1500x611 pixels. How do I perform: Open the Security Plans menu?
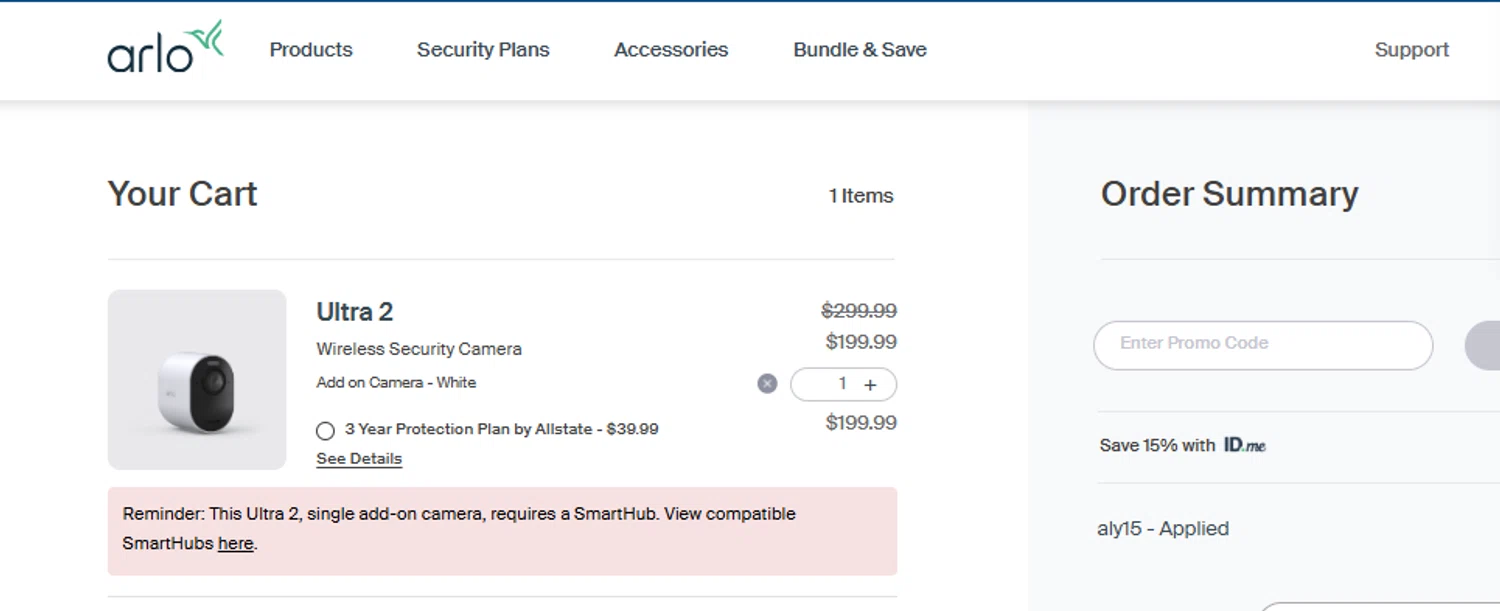click(x=483, y=50)
